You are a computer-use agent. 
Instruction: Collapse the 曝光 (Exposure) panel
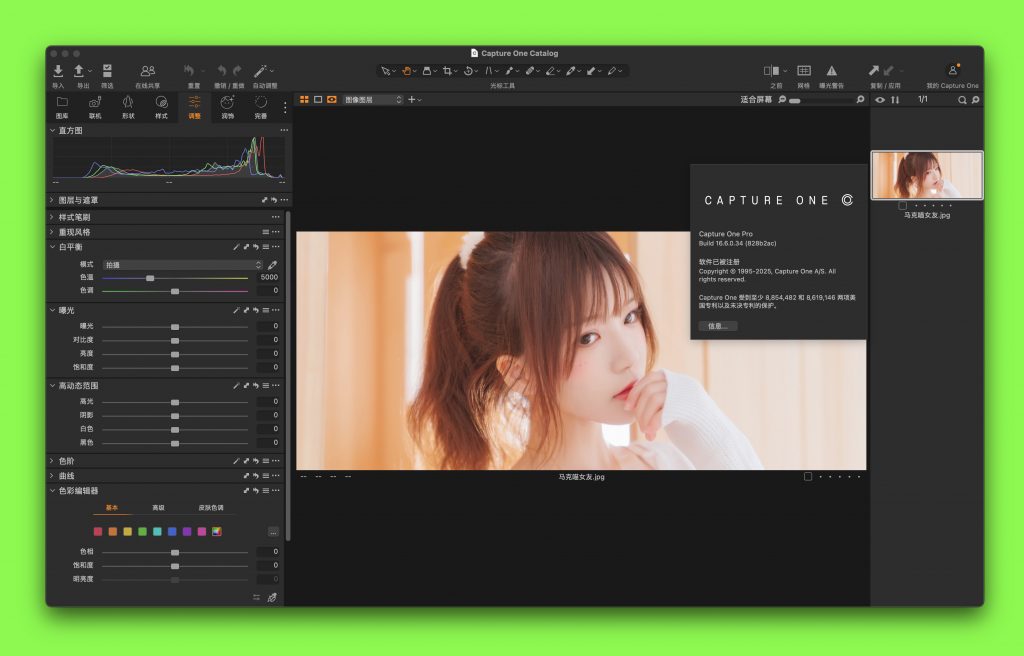click(x=55, y=310)
